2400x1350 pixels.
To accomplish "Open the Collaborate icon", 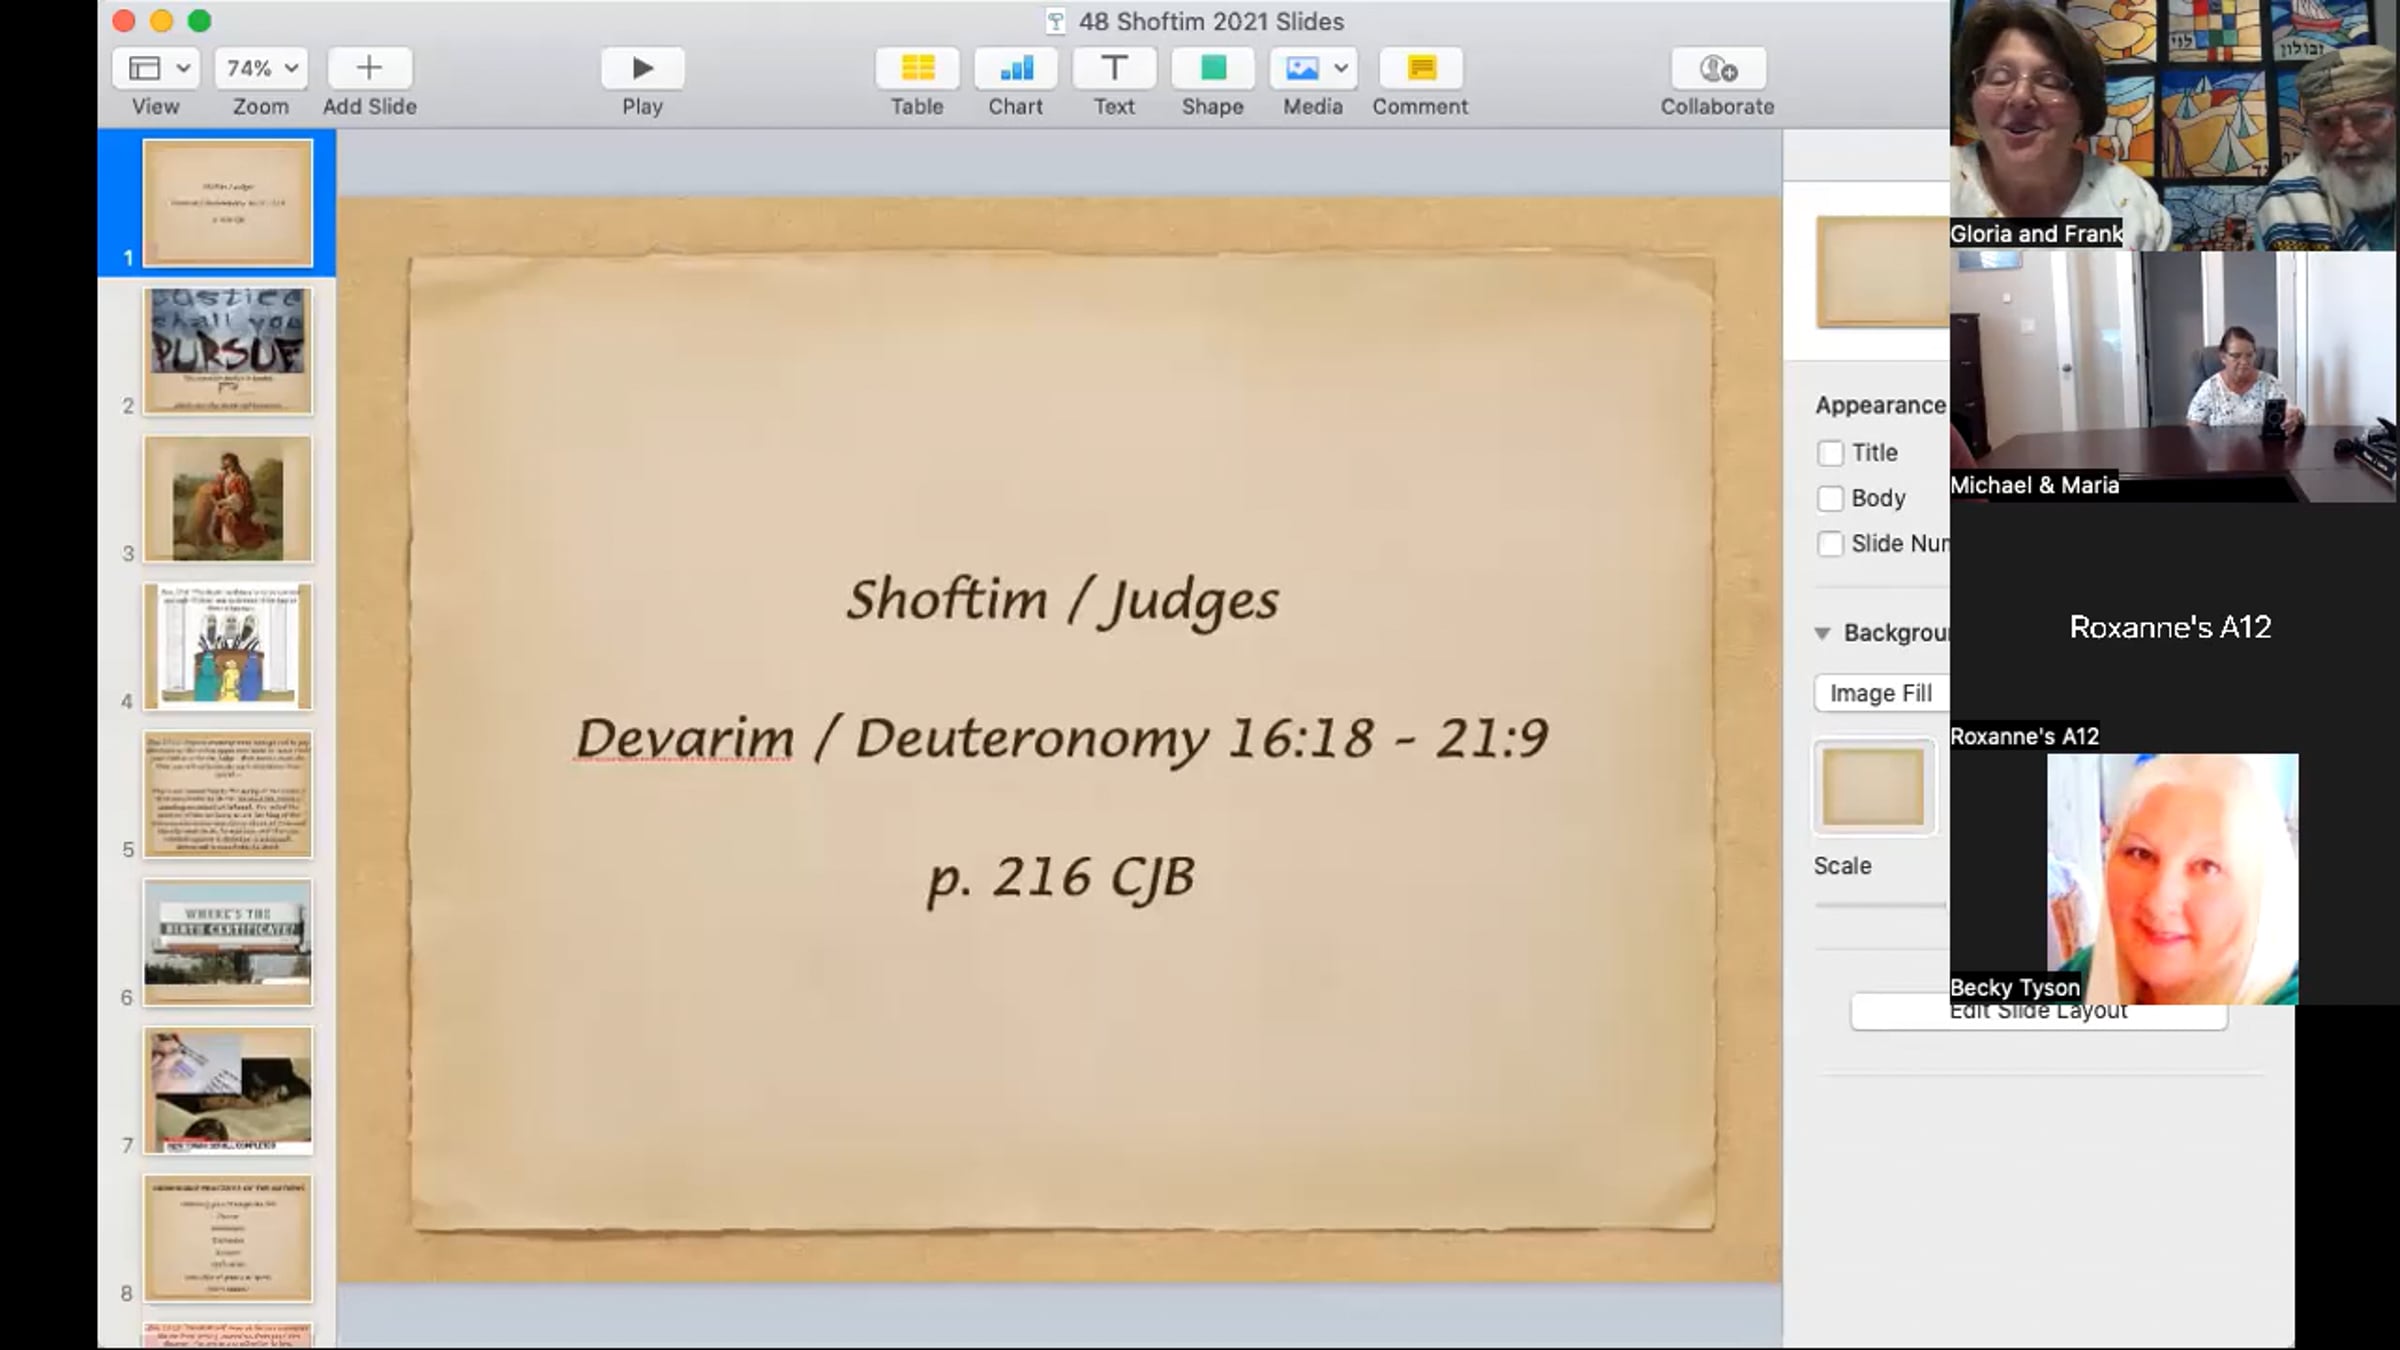I will (1717, 68).
